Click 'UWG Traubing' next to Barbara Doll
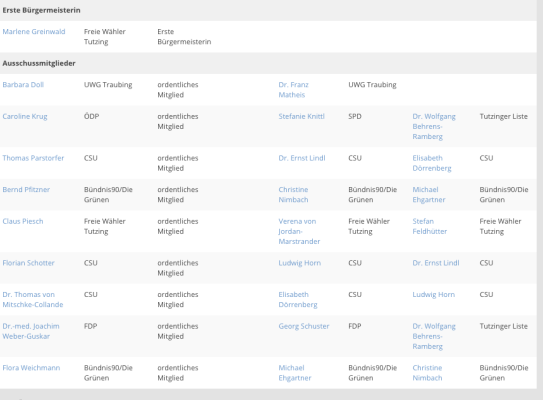Viewport: 543px width, 400px height. click(x=108, y=85)
